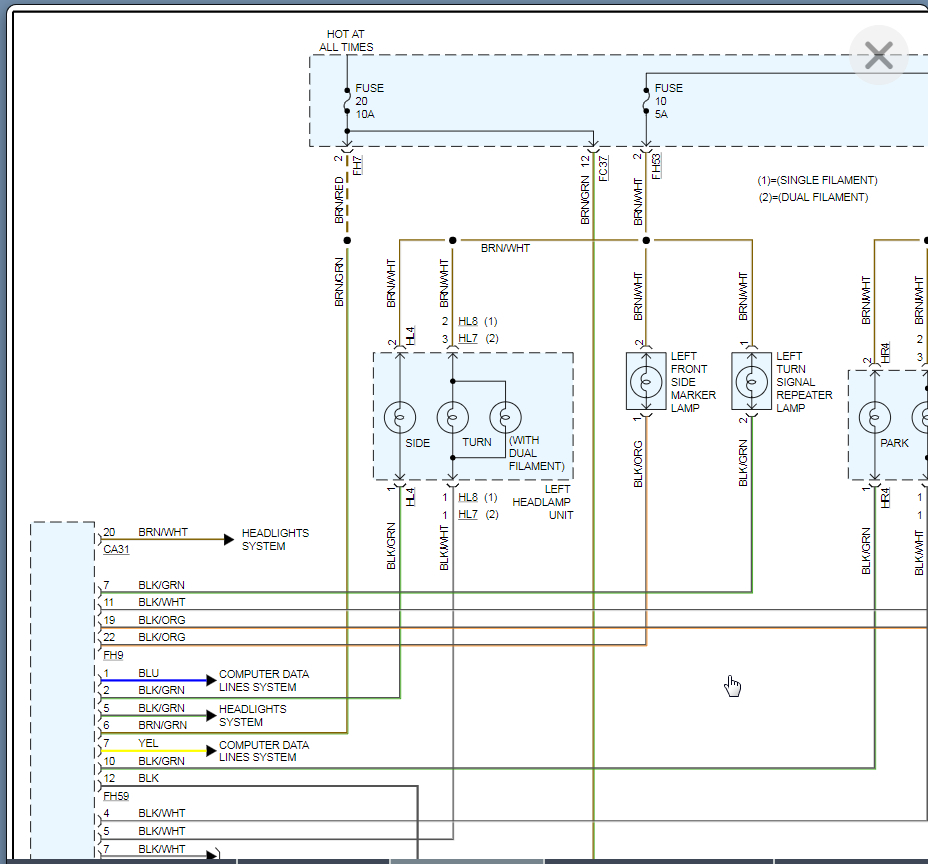Screen dimensions: 928x864
Task: Click the Fuse 10 5A symbol
Action: click(x=646, y=102)
